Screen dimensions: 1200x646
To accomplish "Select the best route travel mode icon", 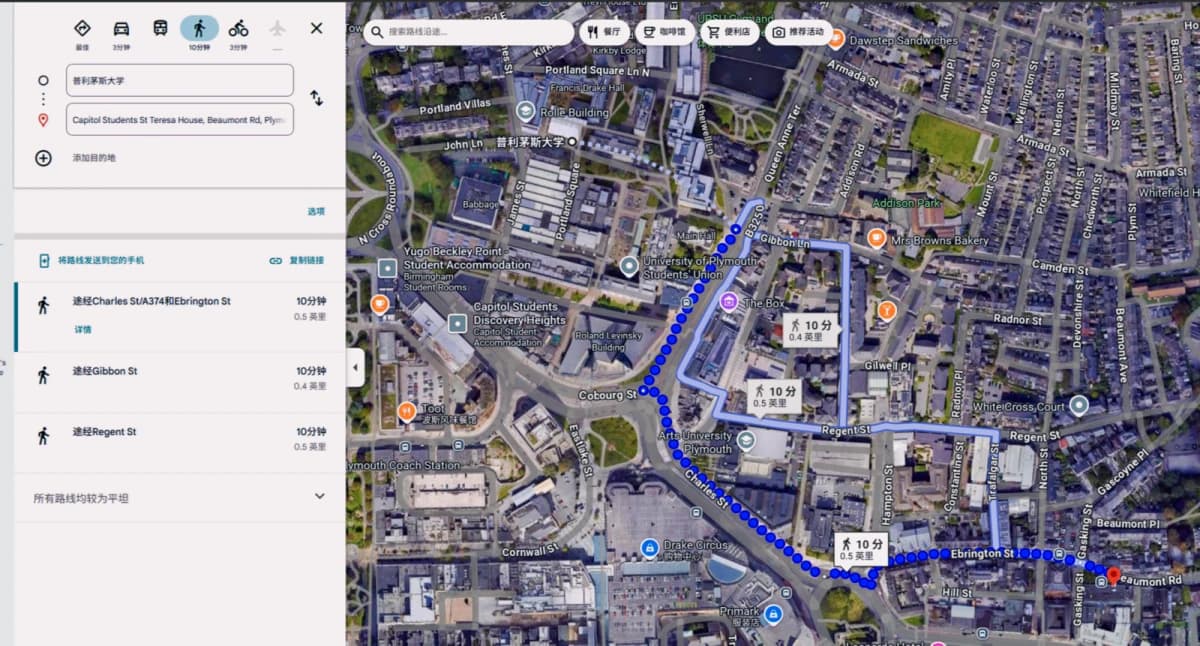I will tap(82, 27).
